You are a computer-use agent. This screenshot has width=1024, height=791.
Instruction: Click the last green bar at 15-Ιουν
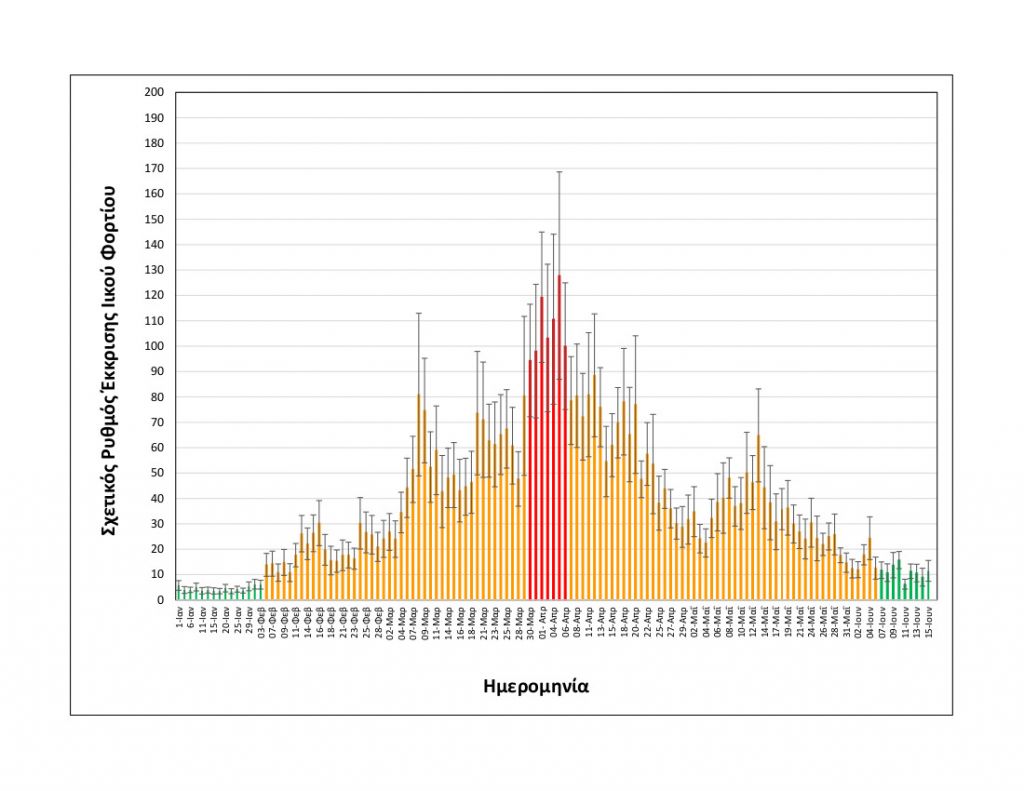click(x=929, y=586)
